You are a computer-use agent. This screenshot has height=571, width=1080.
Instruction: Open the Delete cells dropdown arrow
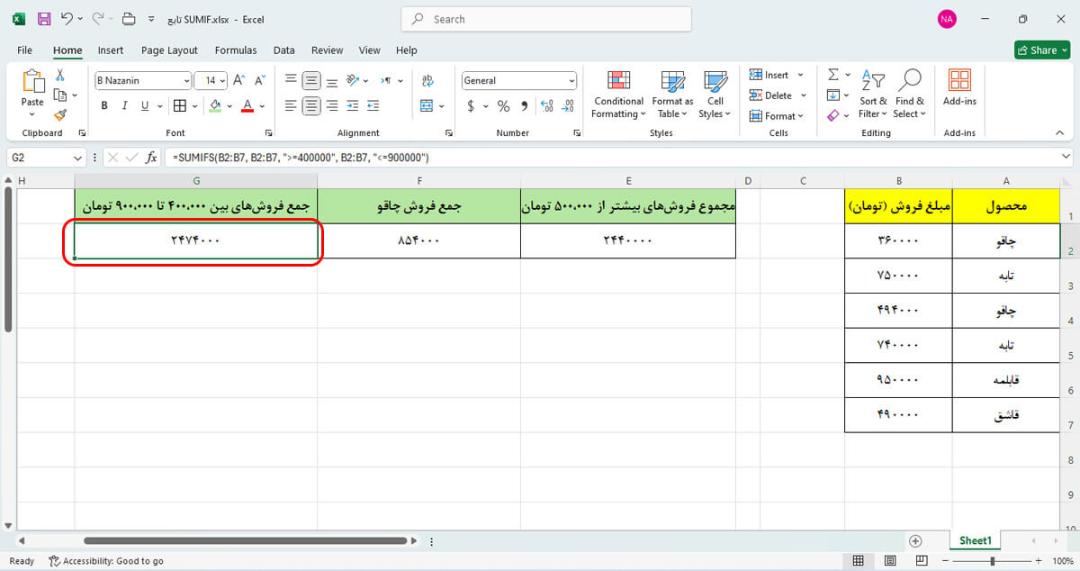(803, 96)
